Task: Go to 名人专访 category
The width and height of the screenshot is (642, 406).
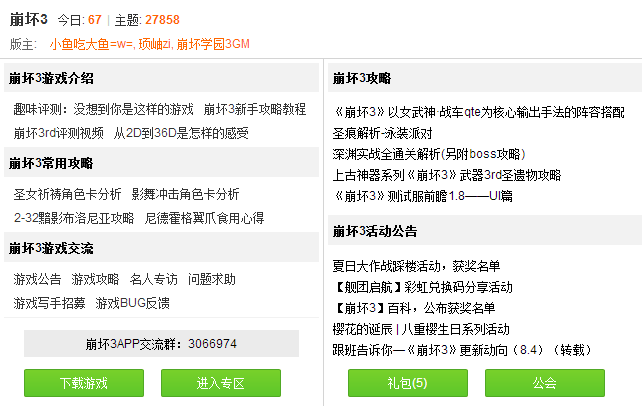Action: [x=153, y=279]
